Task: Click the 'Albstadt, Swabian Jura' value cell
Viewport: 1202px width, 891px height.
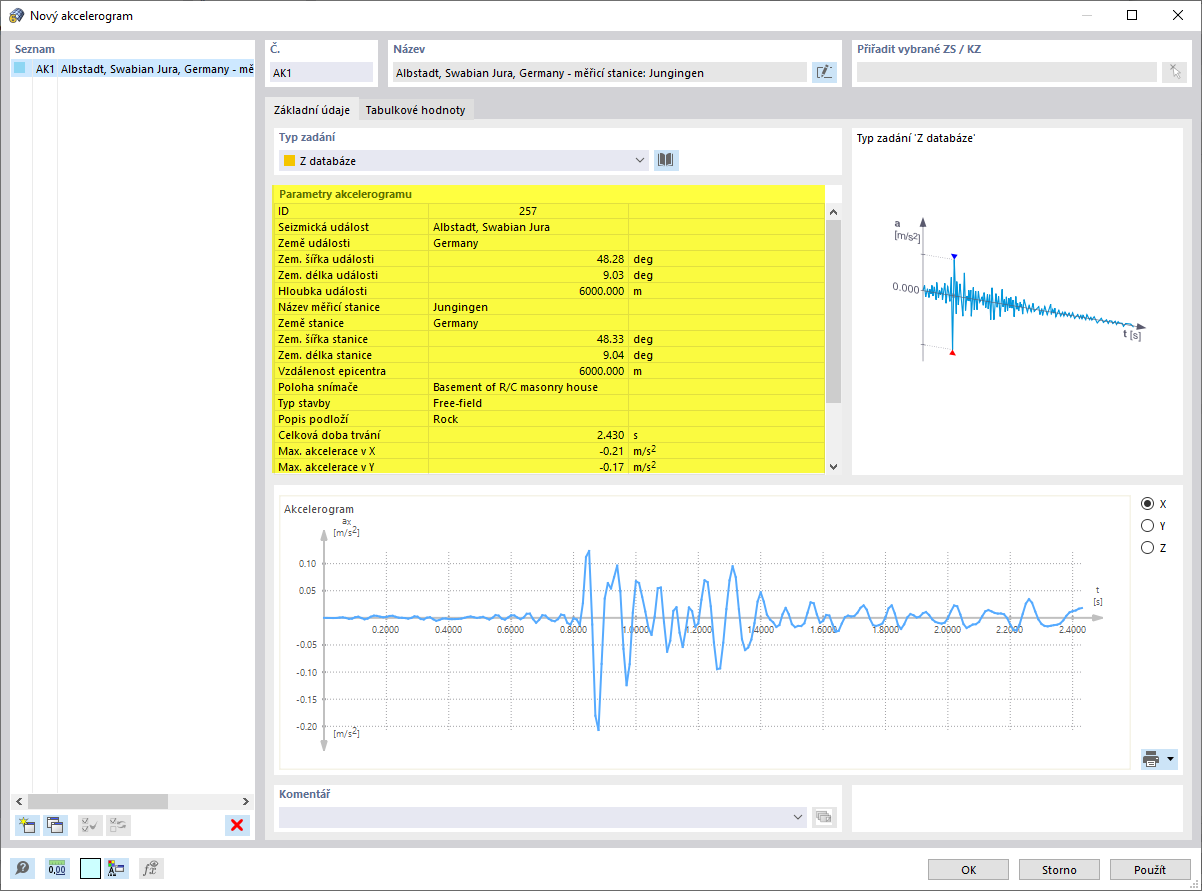Action: click(528, 227)
